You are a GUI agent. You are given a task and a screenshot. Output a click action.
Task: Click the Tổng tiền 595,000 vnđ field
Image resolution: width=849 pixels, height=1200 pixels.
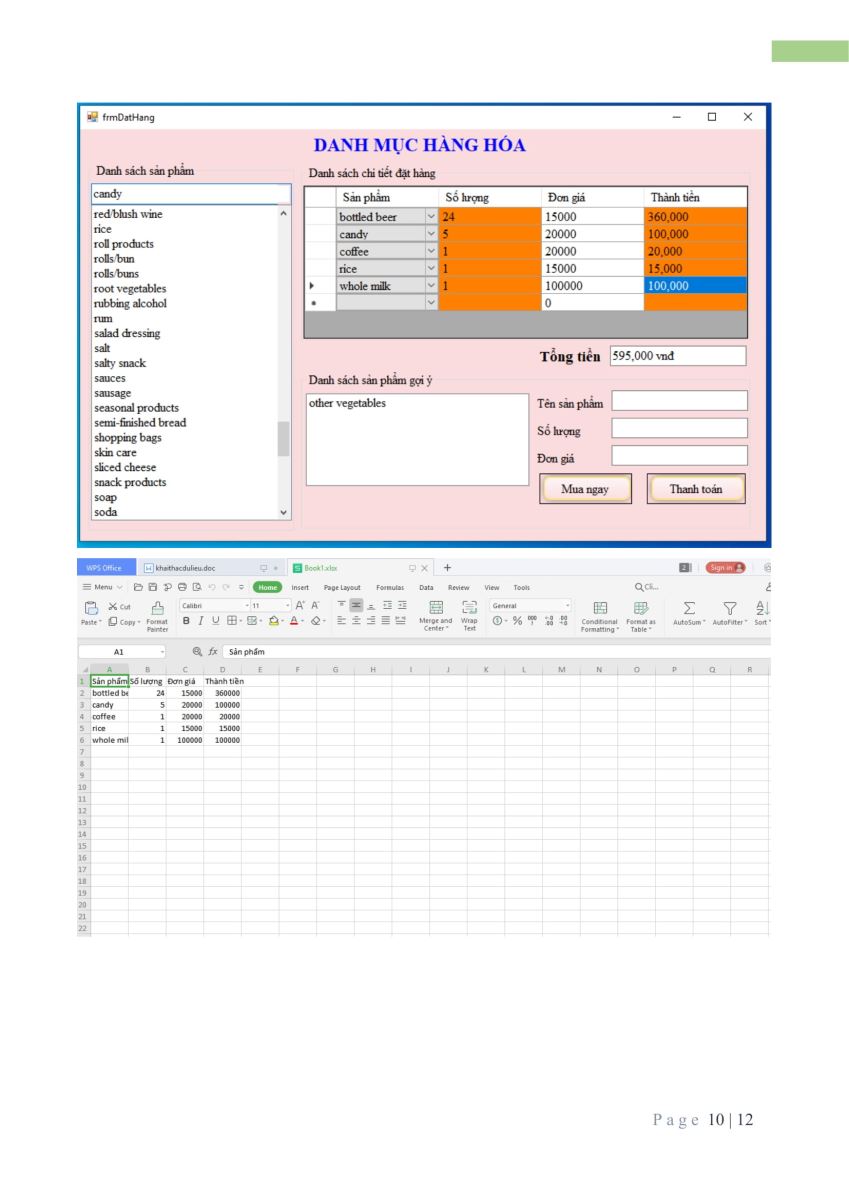(678, 356)
